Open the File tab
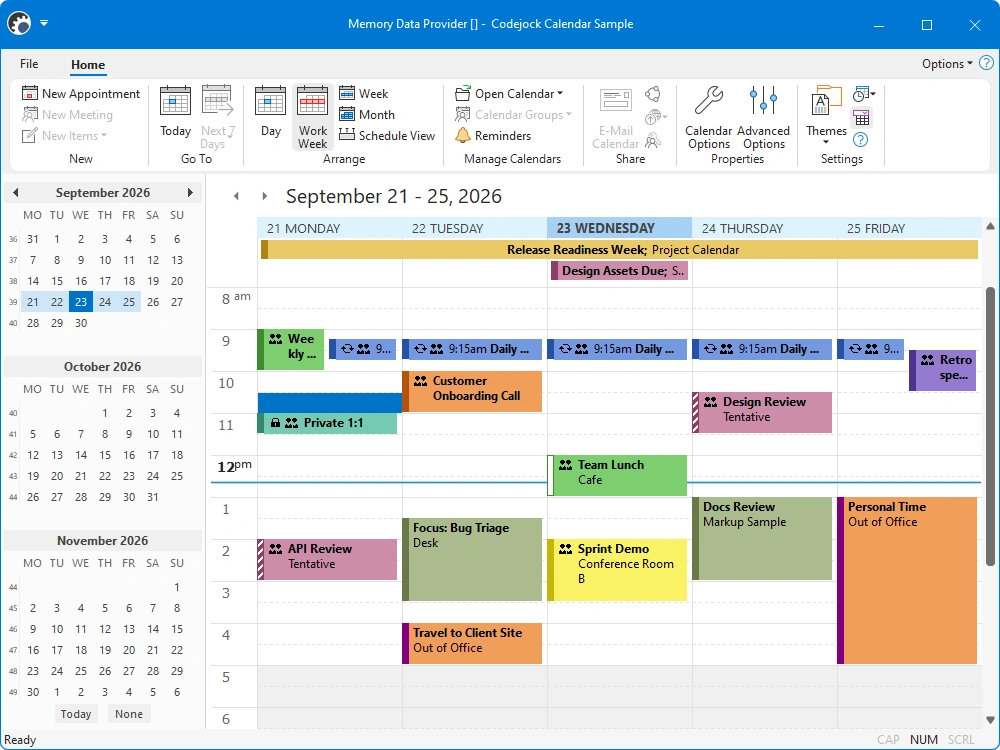The image size is (1000, 750). click(x=29, y=64)
